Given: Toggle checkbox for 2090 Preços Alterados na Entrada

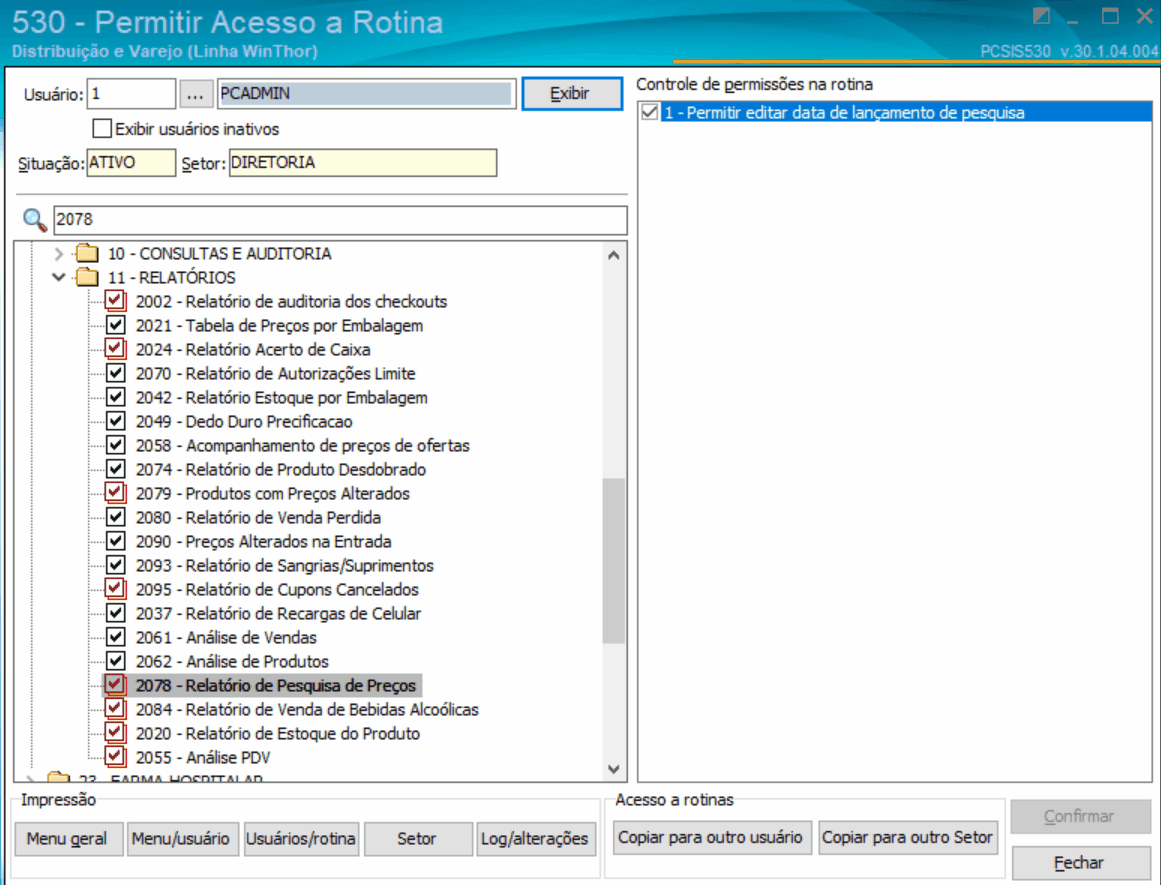Looking at the screenshot, I should click(116, 541).
